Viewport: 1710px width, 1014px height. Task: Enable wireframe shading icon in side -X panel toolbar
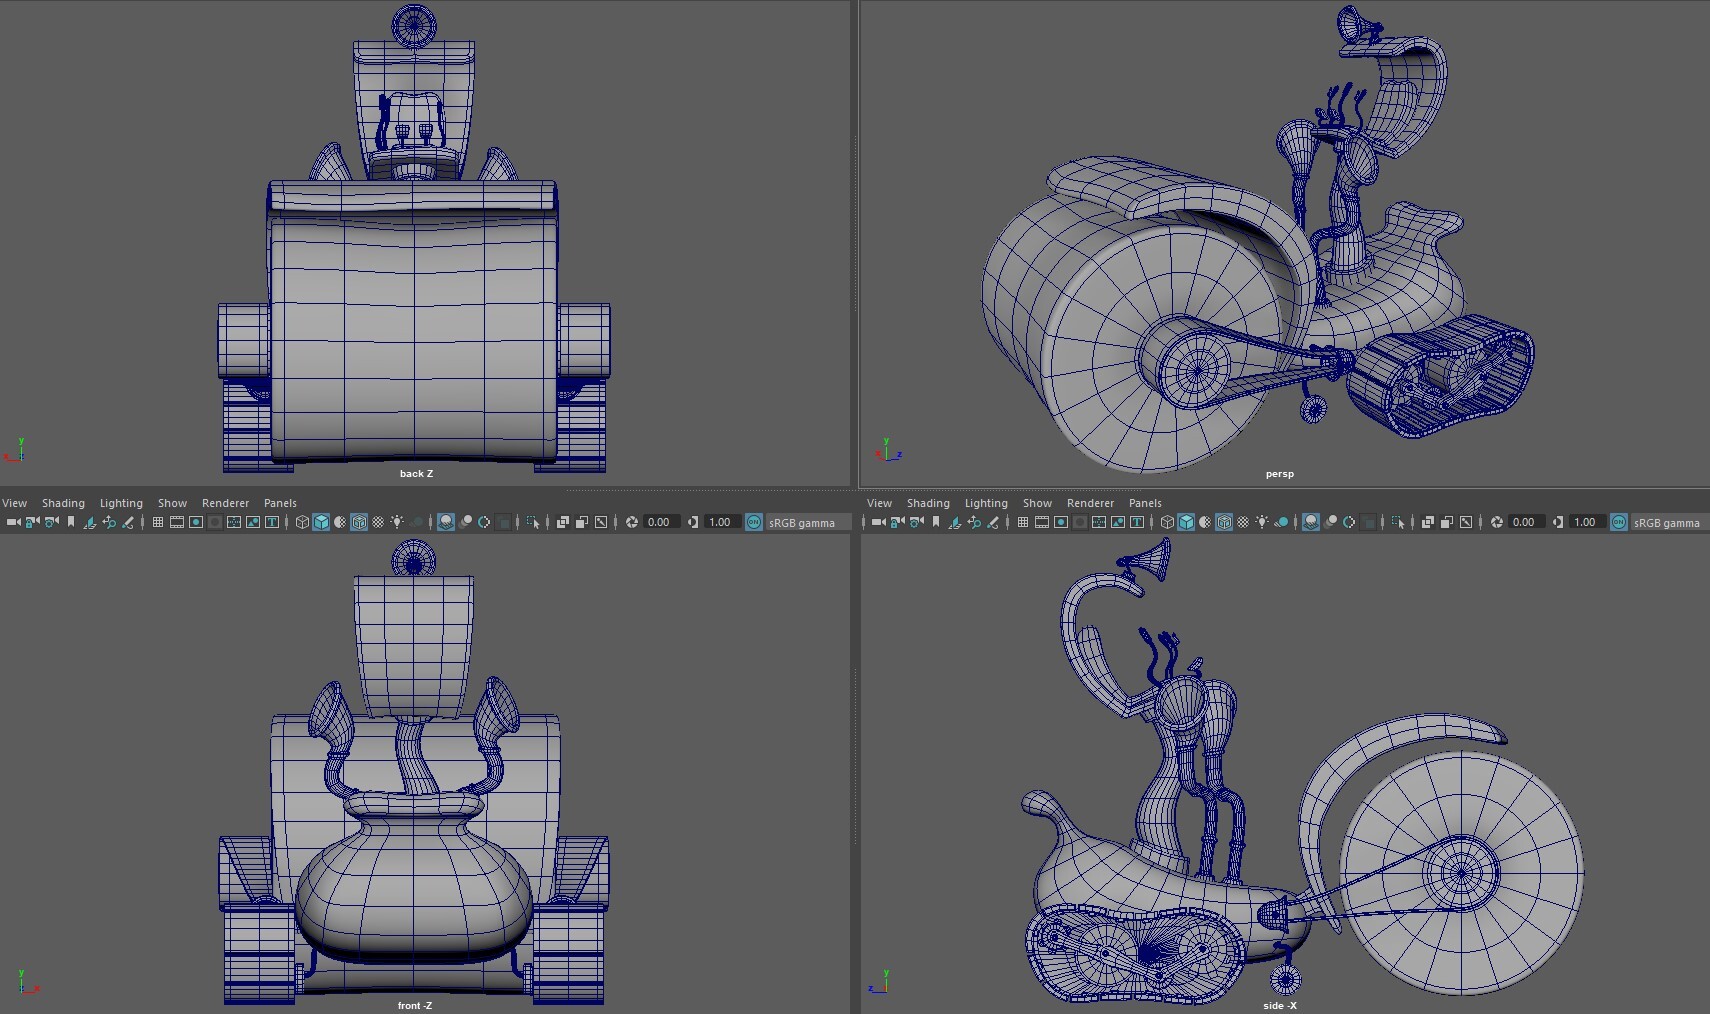click(1167, 522)
